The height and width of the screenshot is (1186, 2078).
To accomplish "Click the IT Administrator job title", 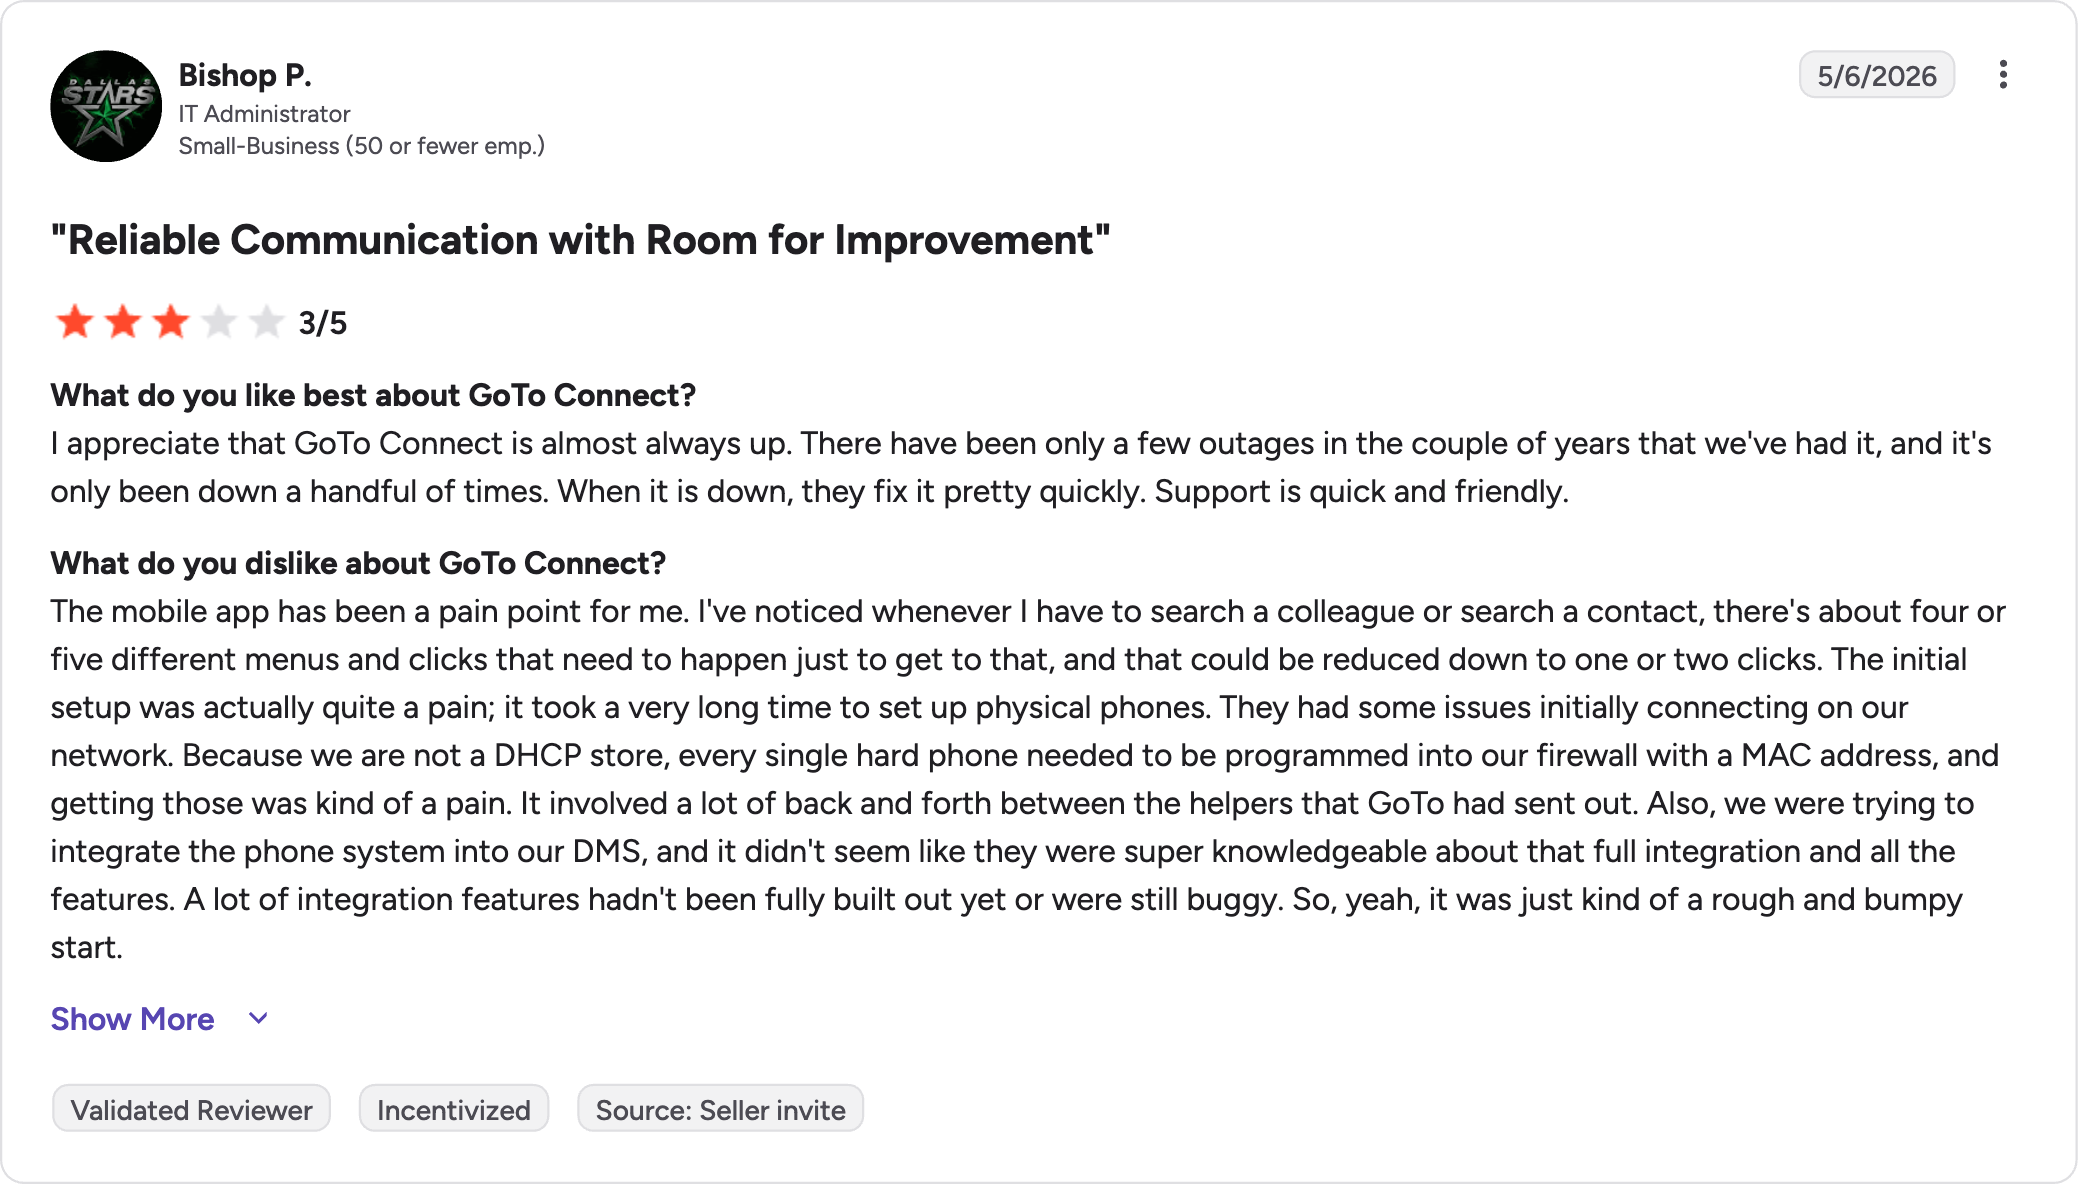I will click(265, 114).
